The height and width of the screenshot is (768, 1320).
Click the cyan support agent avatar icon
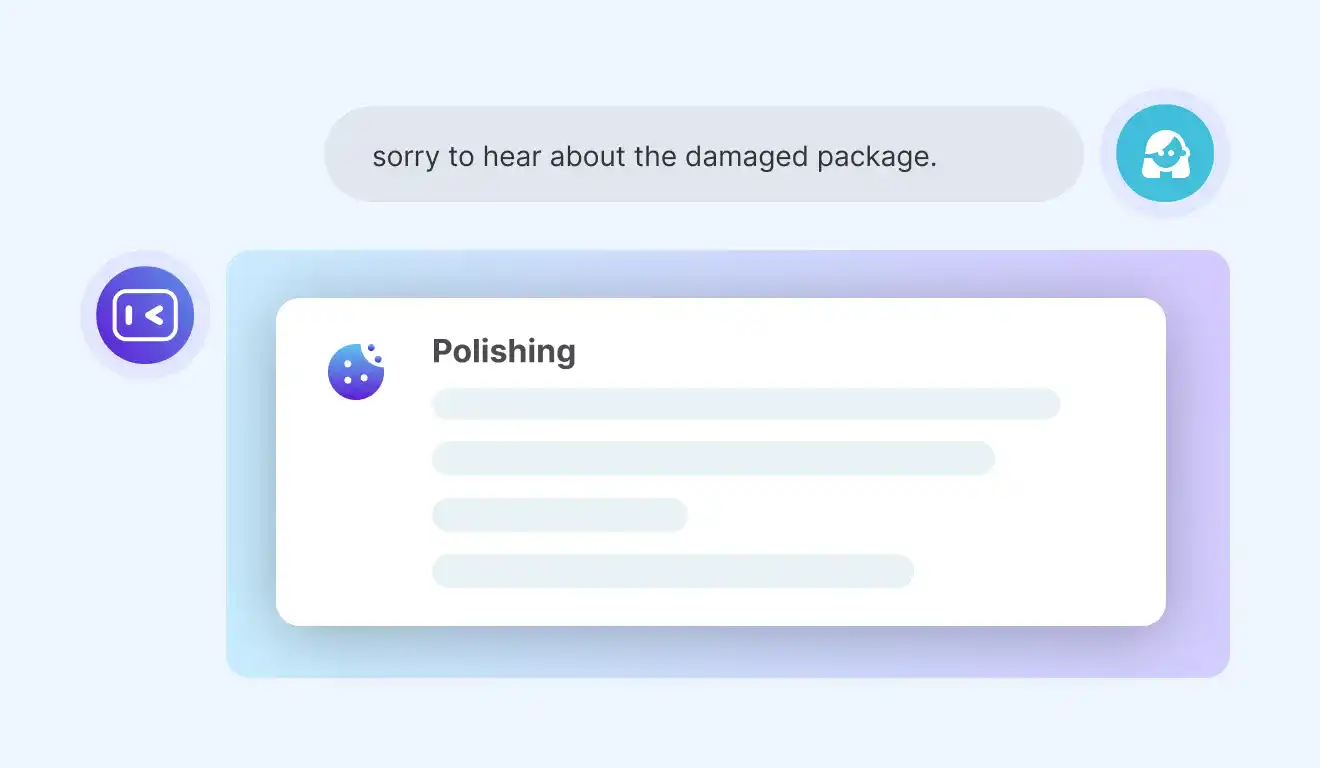[1165, 154]
